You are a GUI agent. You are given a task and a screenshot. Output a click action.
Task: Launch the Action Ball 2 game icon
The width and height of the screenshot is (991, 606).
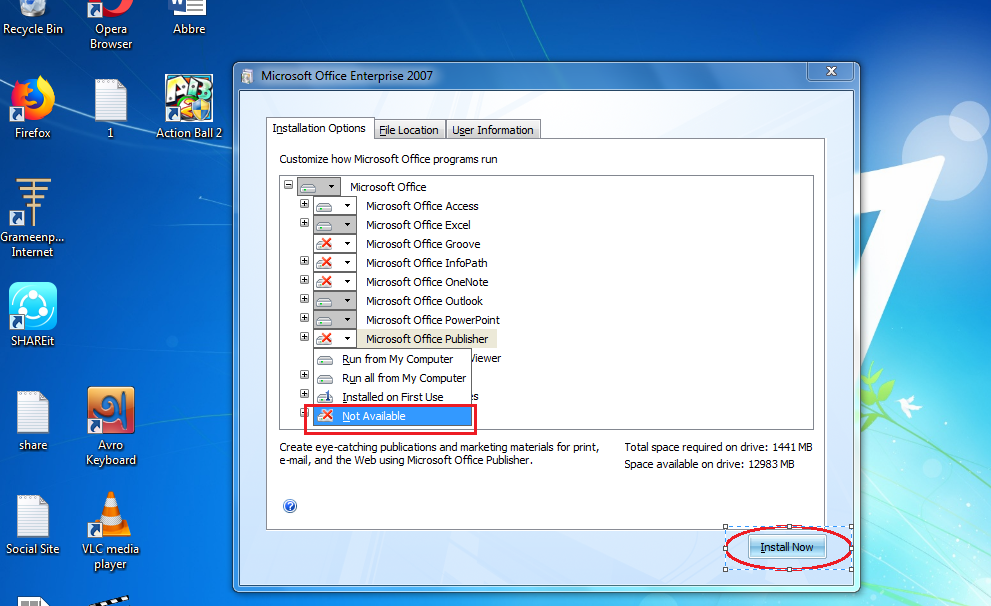point(189,107)
